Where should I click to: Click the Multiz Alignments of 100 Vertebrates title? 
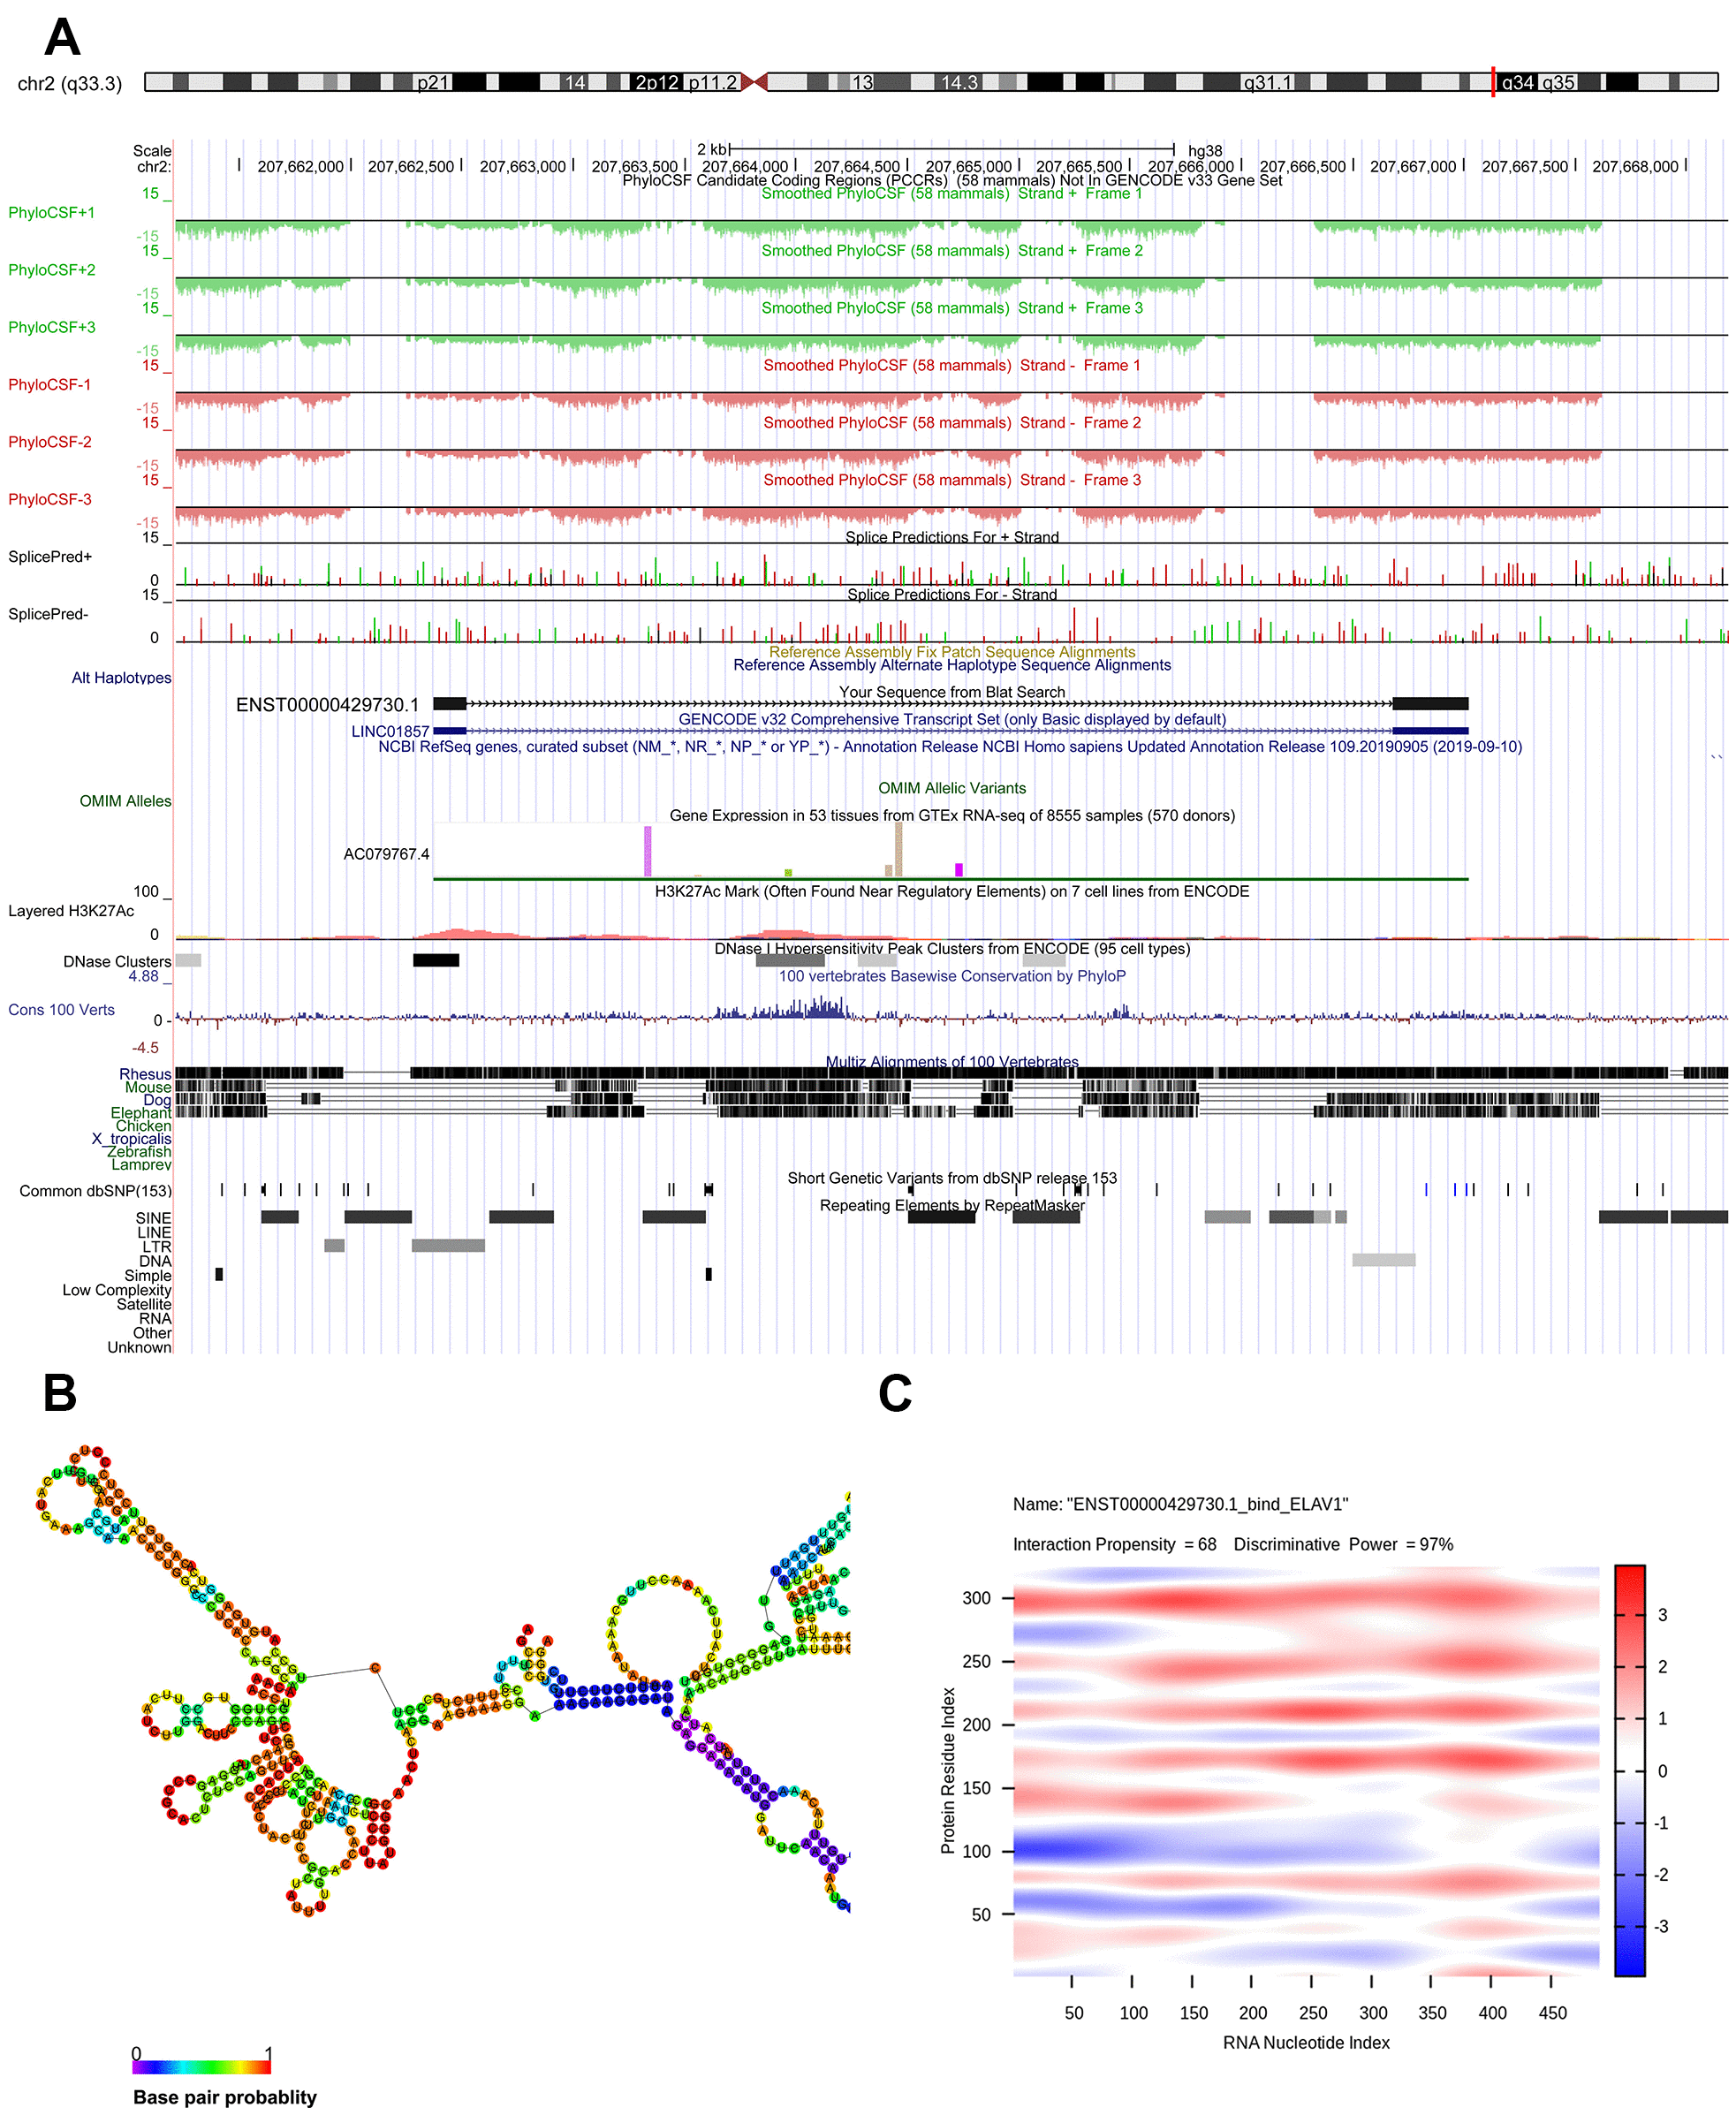pos(952,1062)
